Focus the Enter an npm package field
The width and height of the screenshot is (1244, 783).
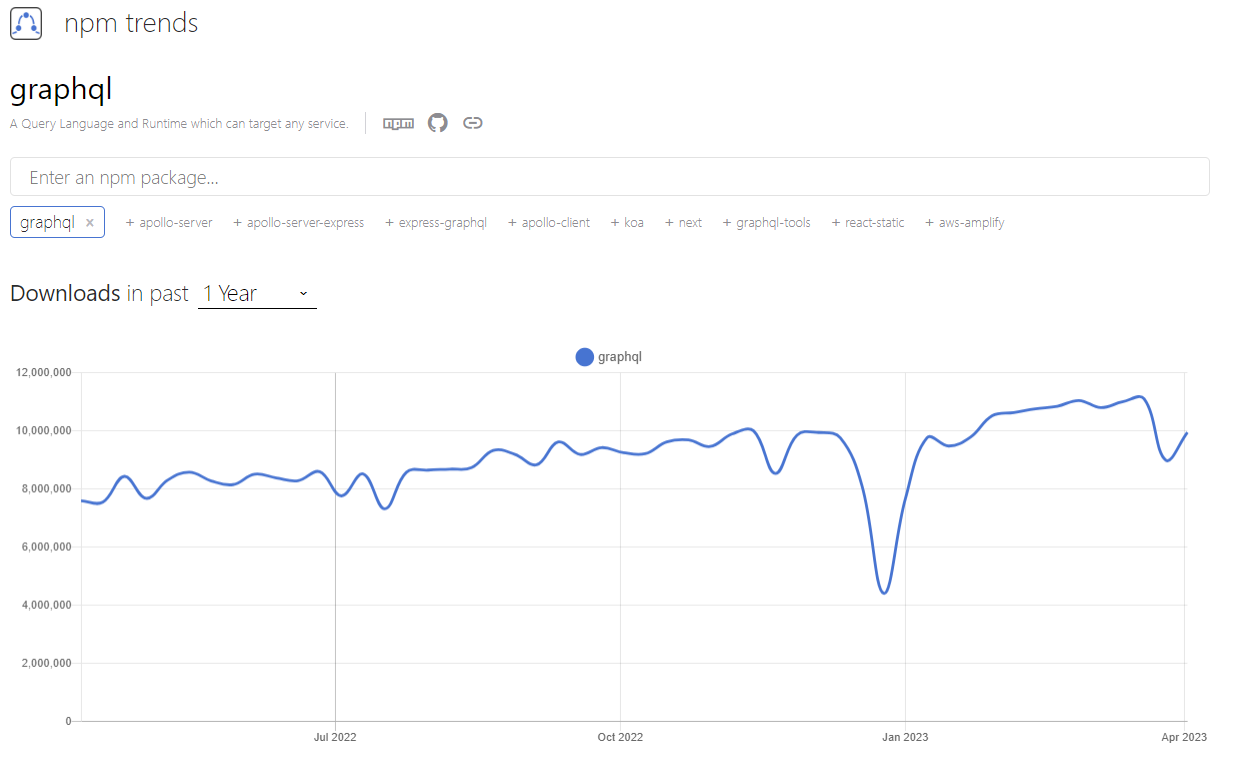(610, 177)
